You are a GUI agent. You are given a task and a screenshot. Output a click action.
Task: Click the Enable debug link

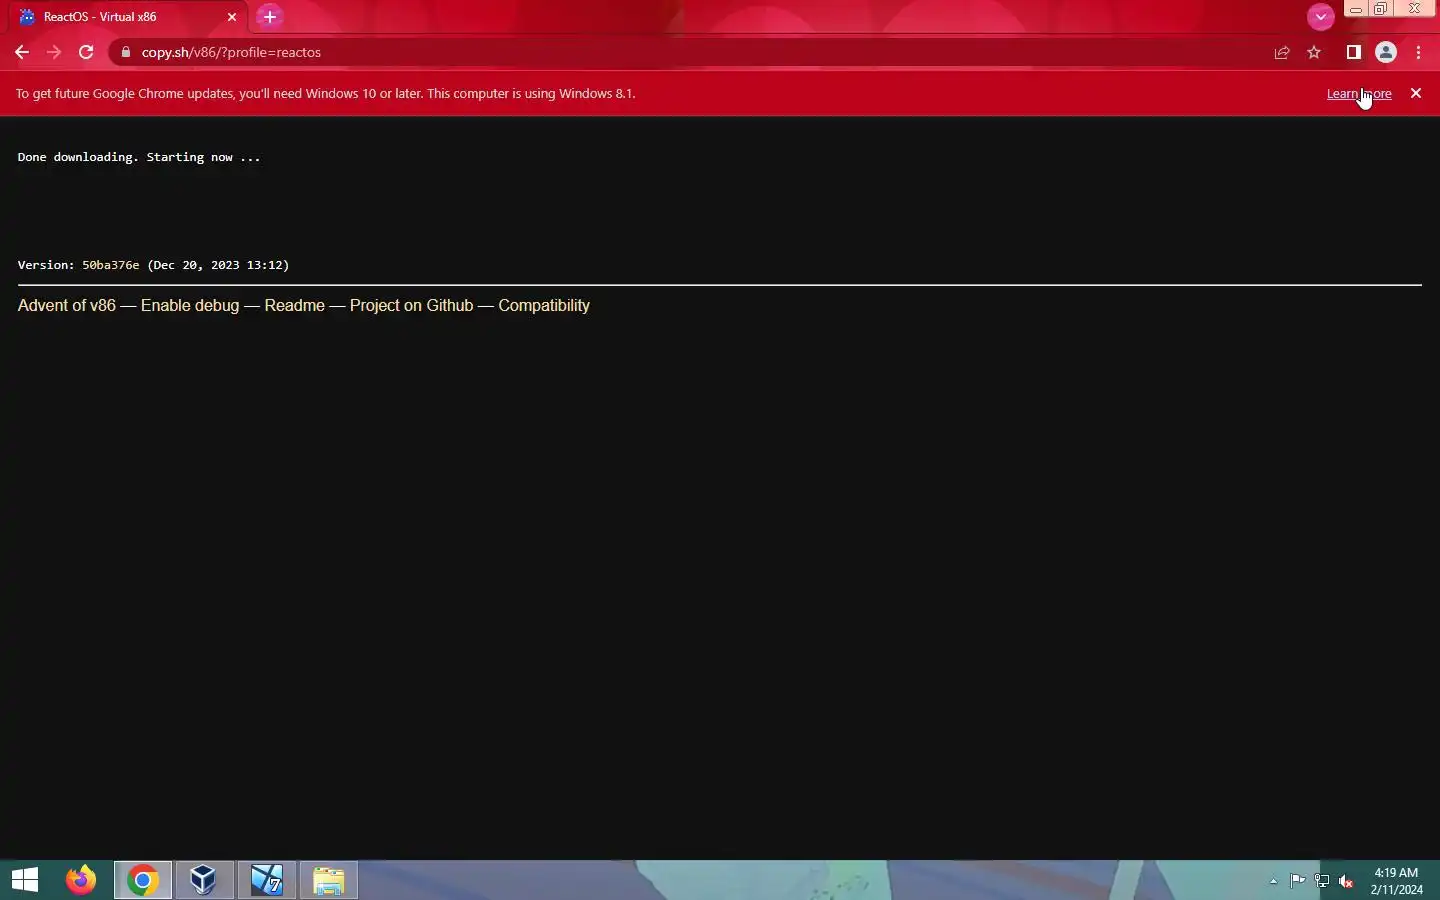190,305
